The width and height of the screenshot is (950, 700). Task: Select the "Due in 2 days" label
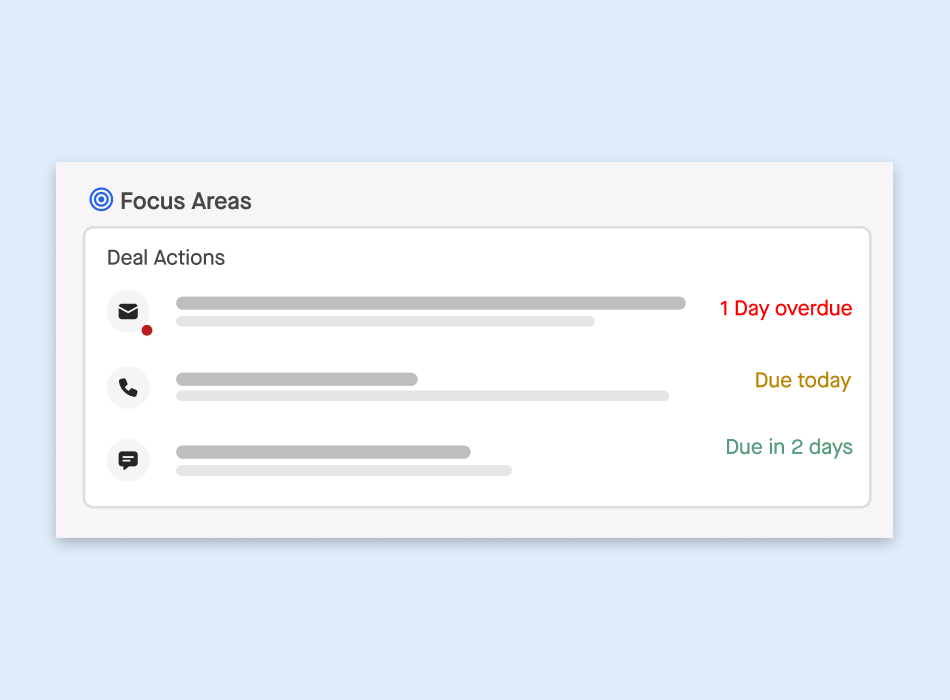pos(789,447)
